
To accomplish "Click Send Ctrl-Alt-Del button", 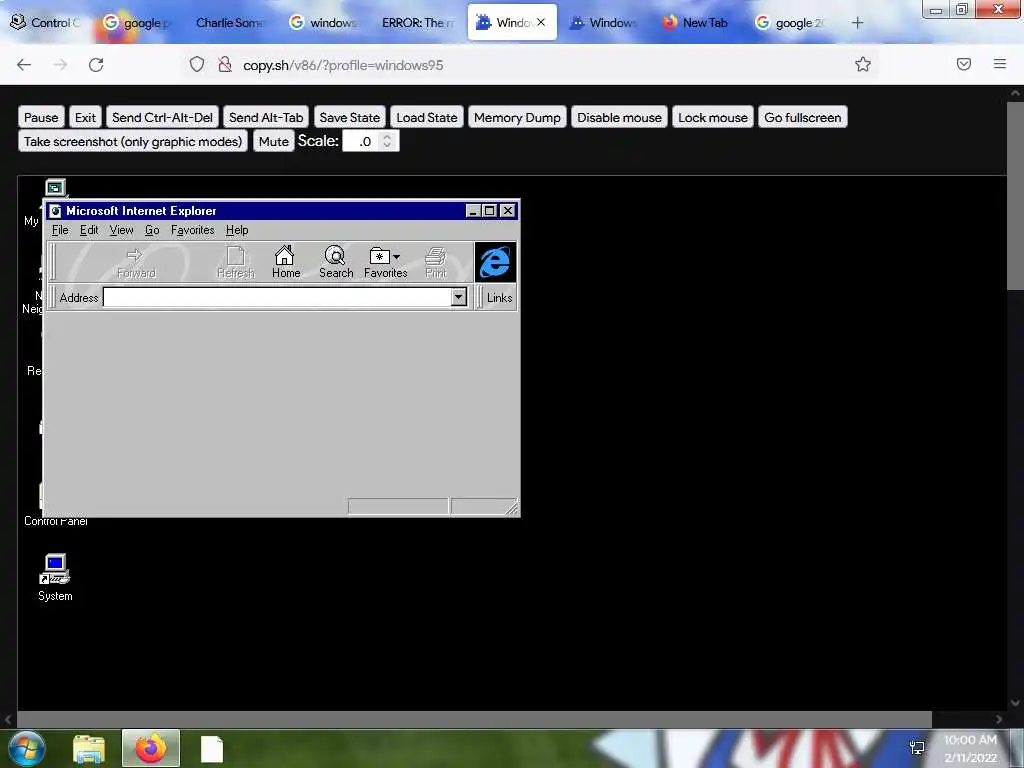I will click(x=162, y=118).
